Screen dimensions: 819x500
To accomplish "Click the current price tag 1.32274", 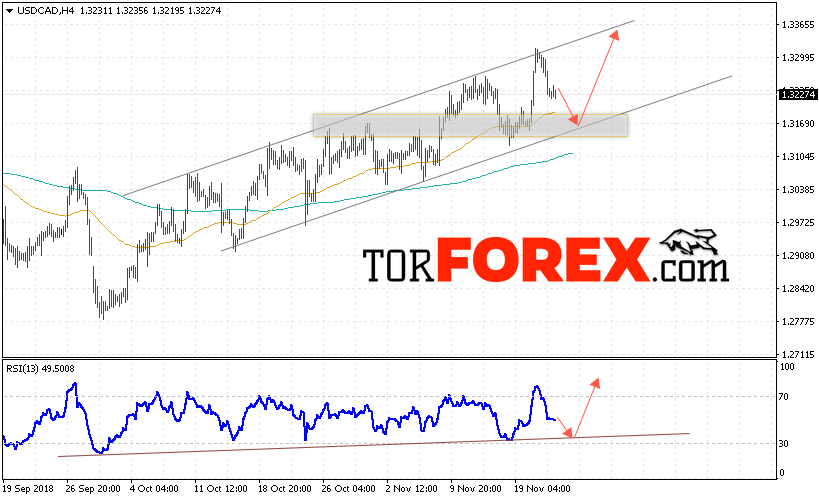I will pyautogui.click(x=798, y=95).
